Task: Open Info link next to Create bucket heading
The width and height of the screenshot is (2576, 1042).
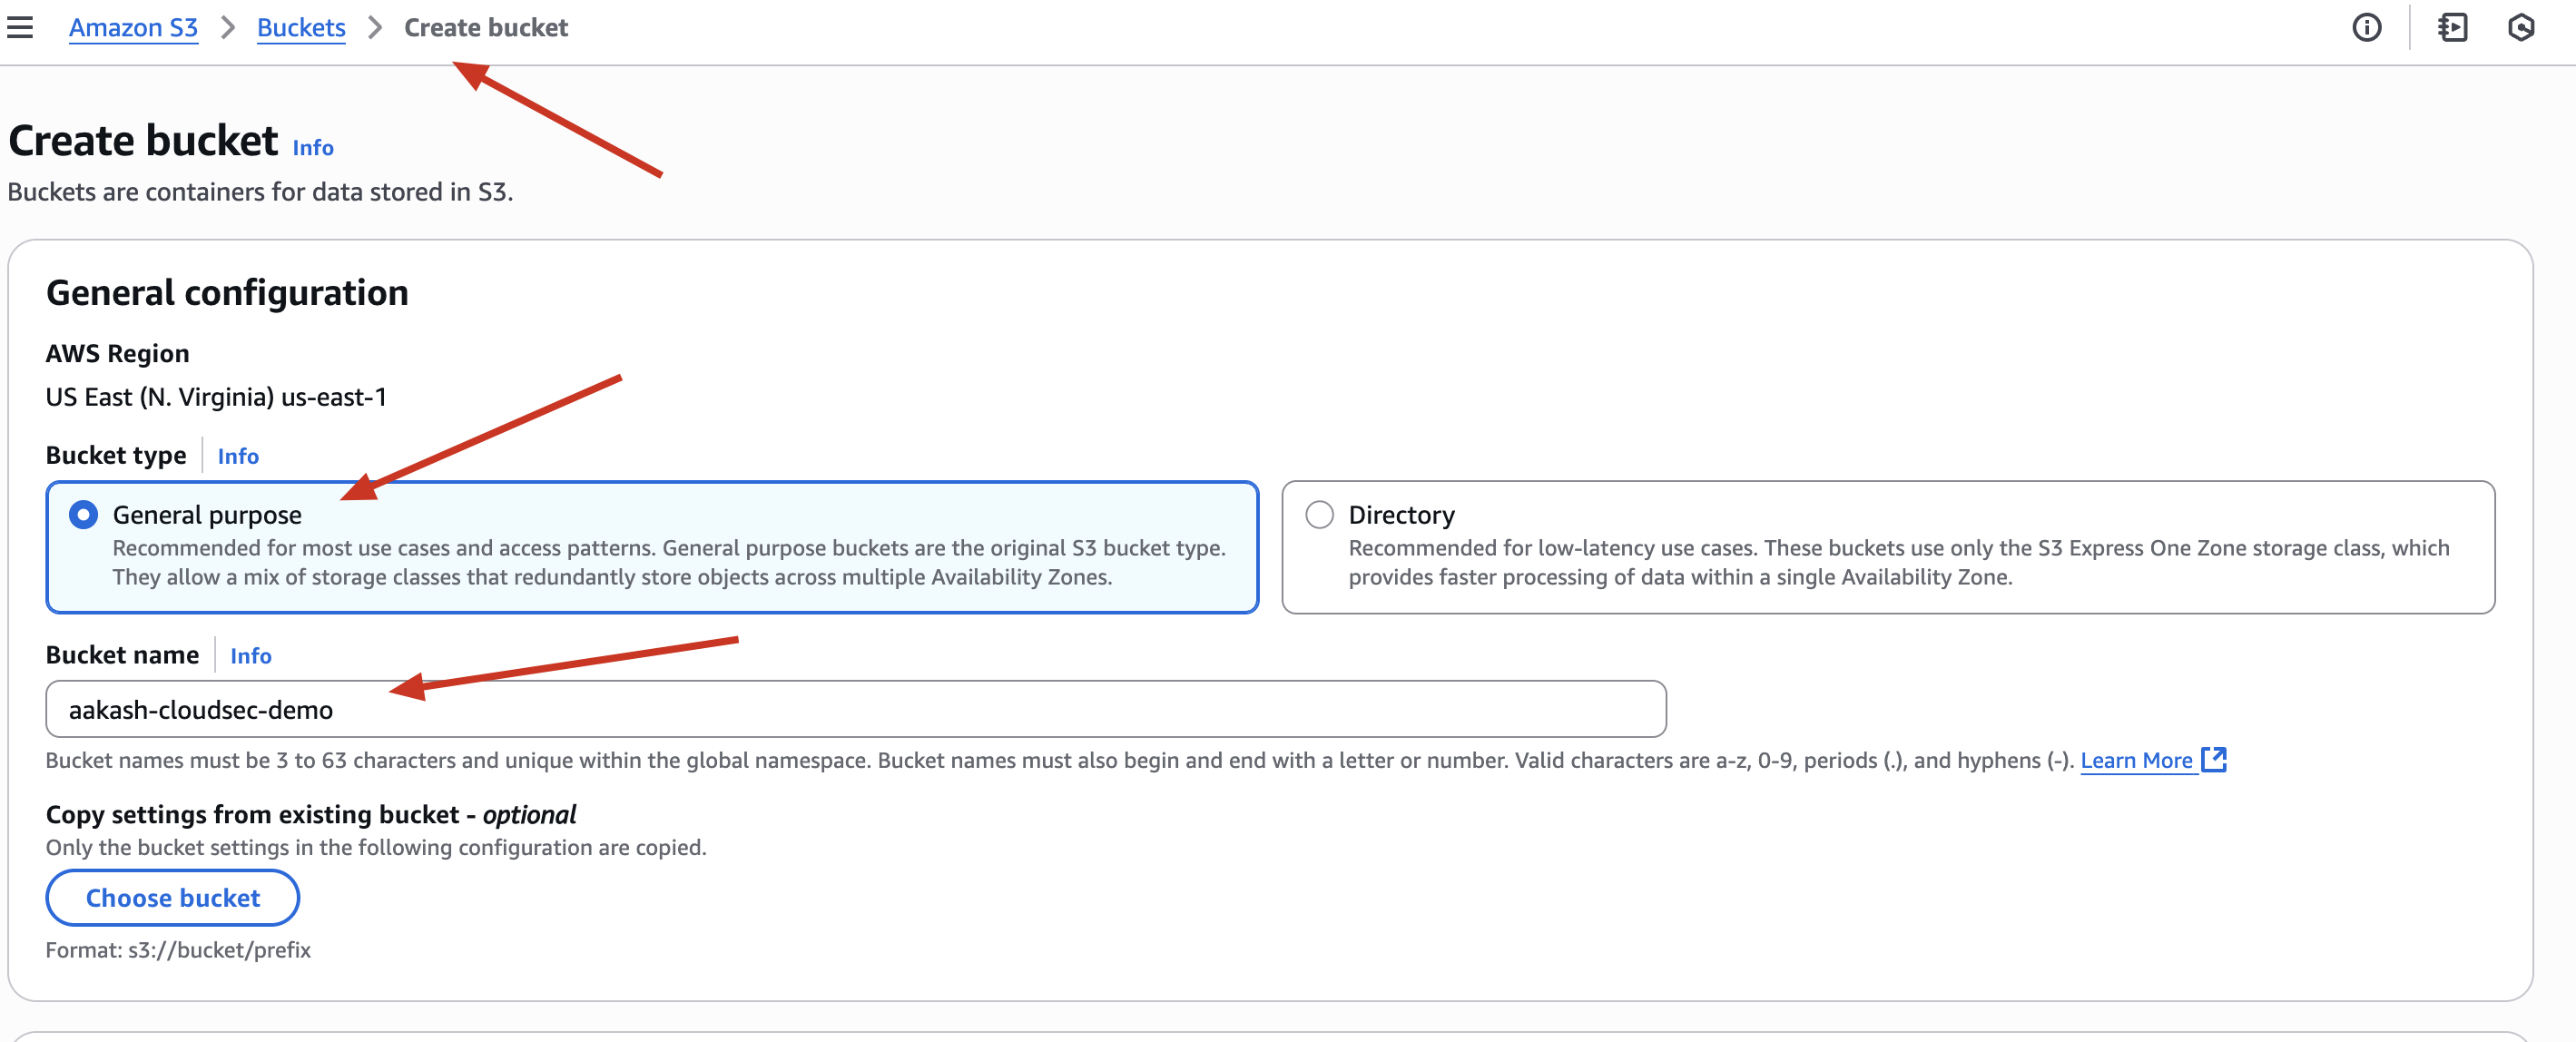Action: pyautogui.click(x=313, y=147)
